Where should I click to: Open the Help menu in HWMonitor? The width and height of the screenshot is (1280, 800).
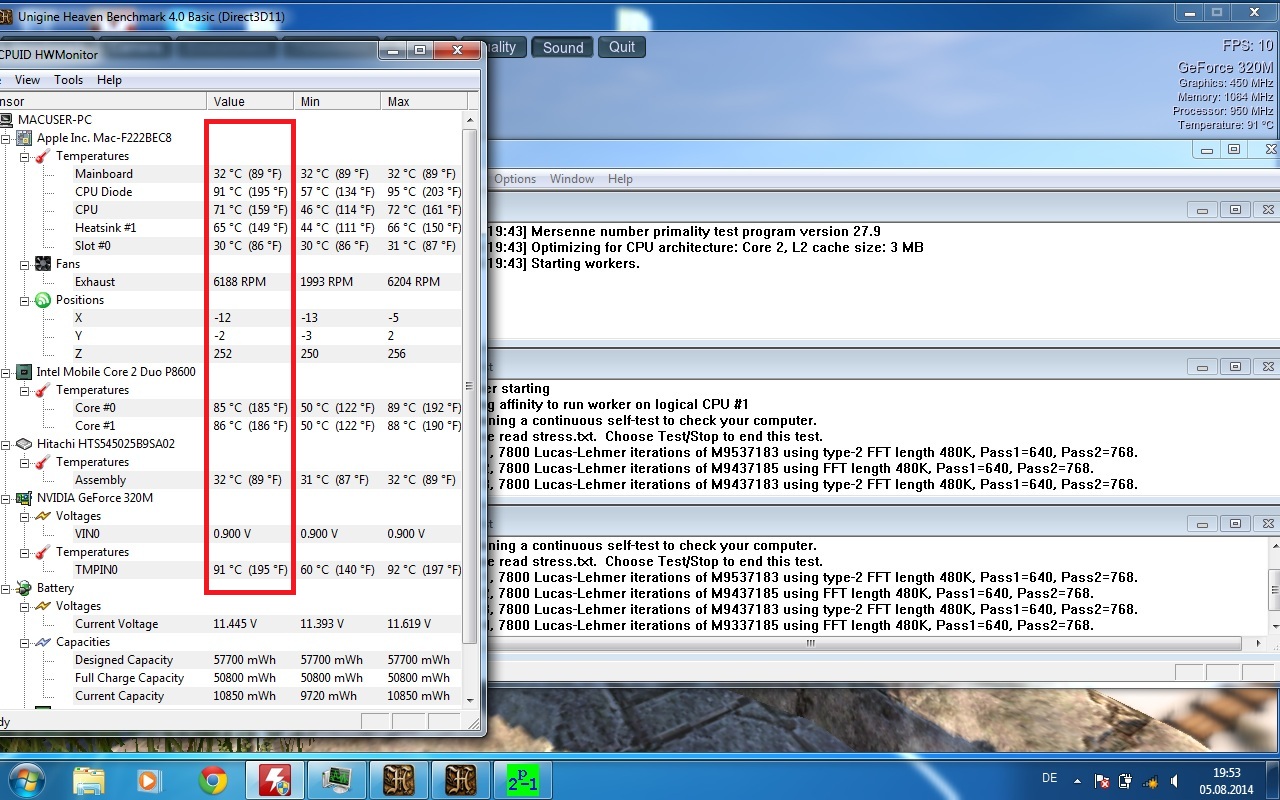click(x=109, y=80)
